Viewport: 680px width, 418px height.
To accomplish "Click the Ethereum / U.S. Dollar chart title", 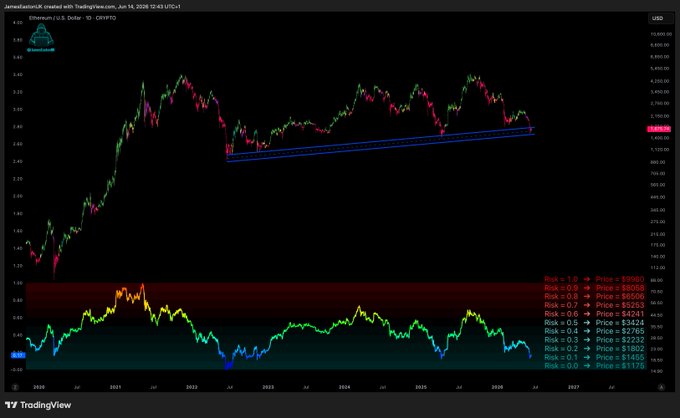I will [72, 18].
